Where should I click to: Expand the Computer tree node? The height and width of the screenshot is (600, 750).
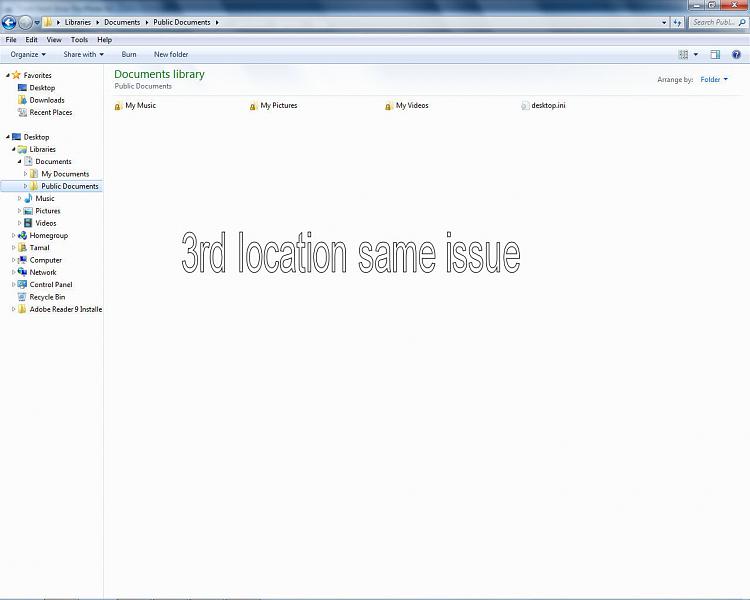coord(13,260)
